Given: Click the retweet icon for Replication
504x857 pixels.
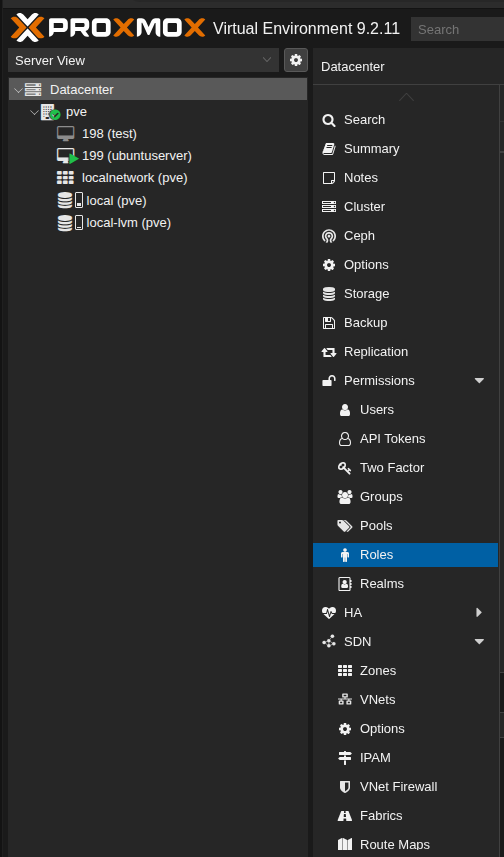Looking at the screenshot, I should [x=329, y=352].
